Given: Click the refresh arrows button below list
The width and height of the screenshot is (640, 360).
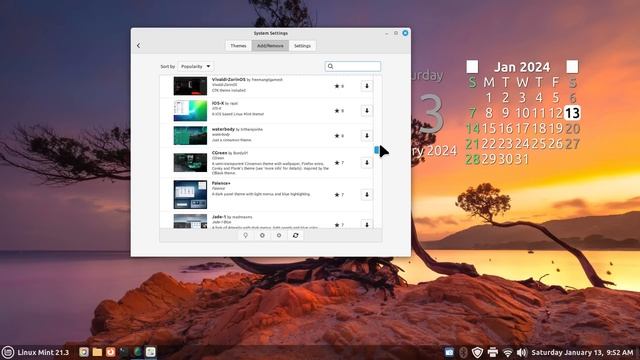Looking at the screenshot, I should click(x=296, y=236).
